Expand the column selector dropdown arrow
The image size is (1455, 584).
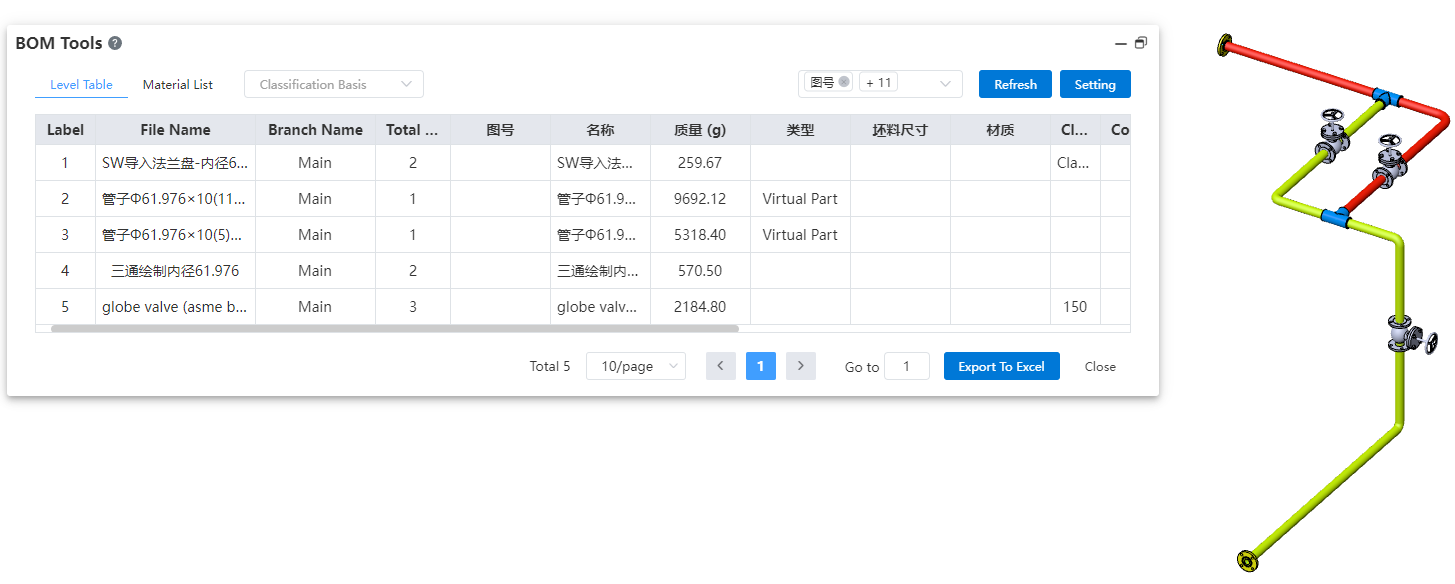tap(945, 84)
